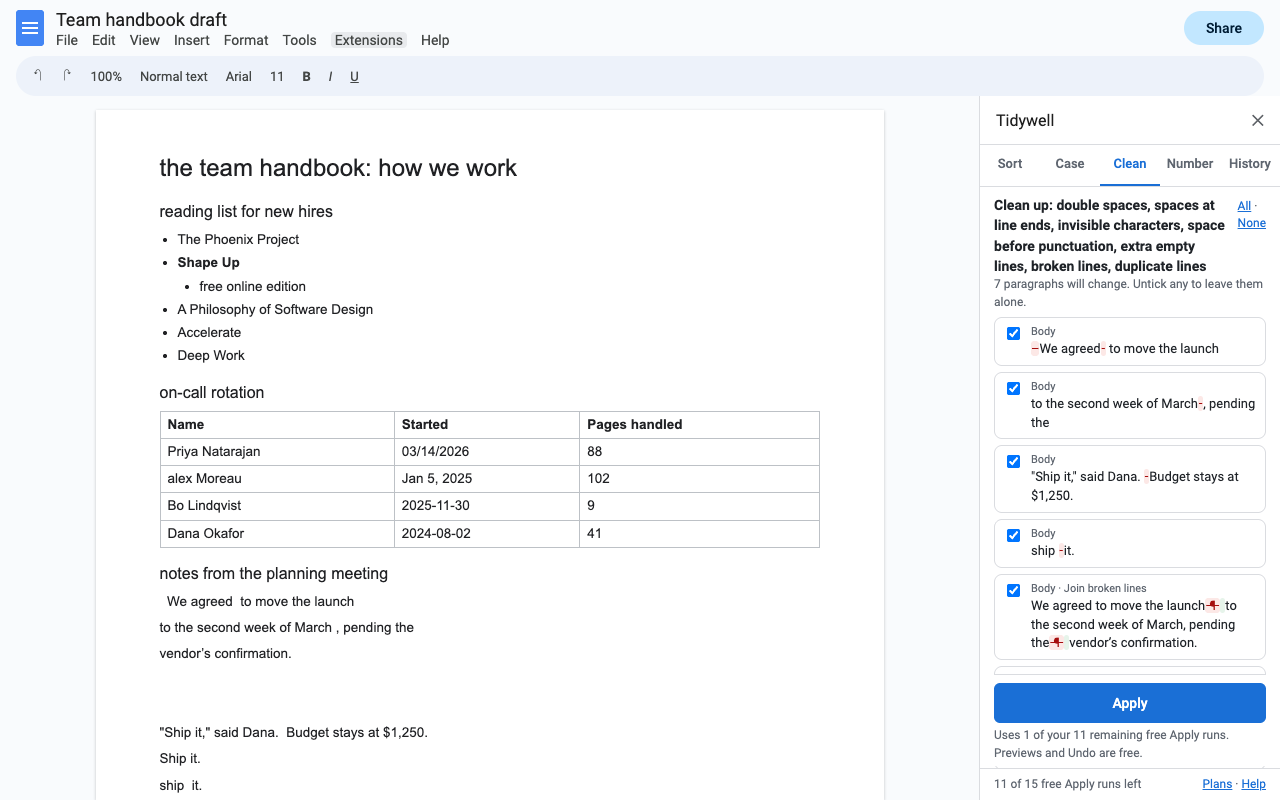Undo the last action
The height and width of the screenshot is (800, 1280).
tap(38, 76)
